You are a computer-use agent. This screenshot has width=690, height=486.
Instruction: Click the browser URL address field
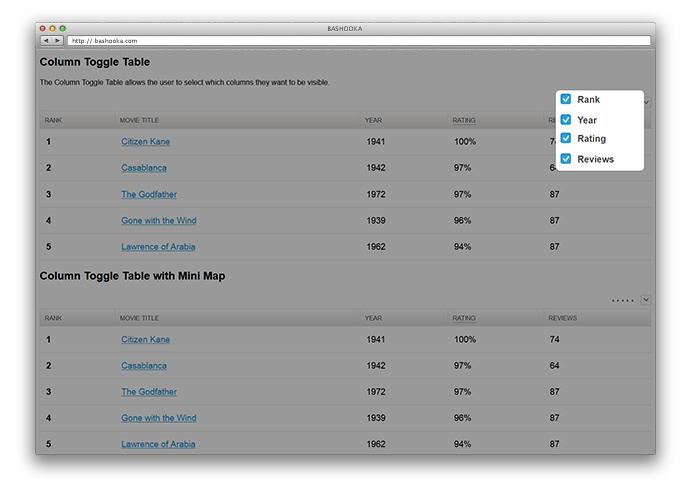pyautogui.click(x=360, y=41)
